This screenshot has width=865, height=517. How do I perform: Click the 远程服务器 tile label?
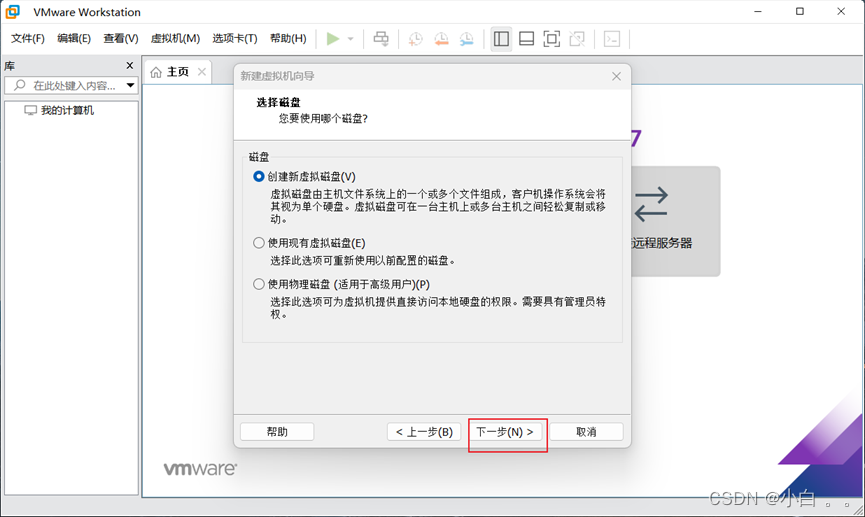pos(662,243)
